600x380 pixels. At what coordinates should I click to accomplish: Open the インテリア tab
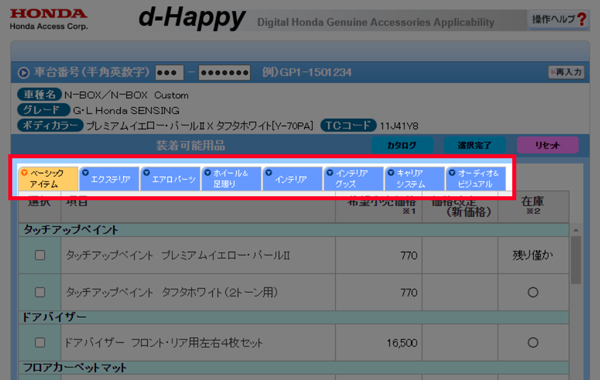pos(293,178)
